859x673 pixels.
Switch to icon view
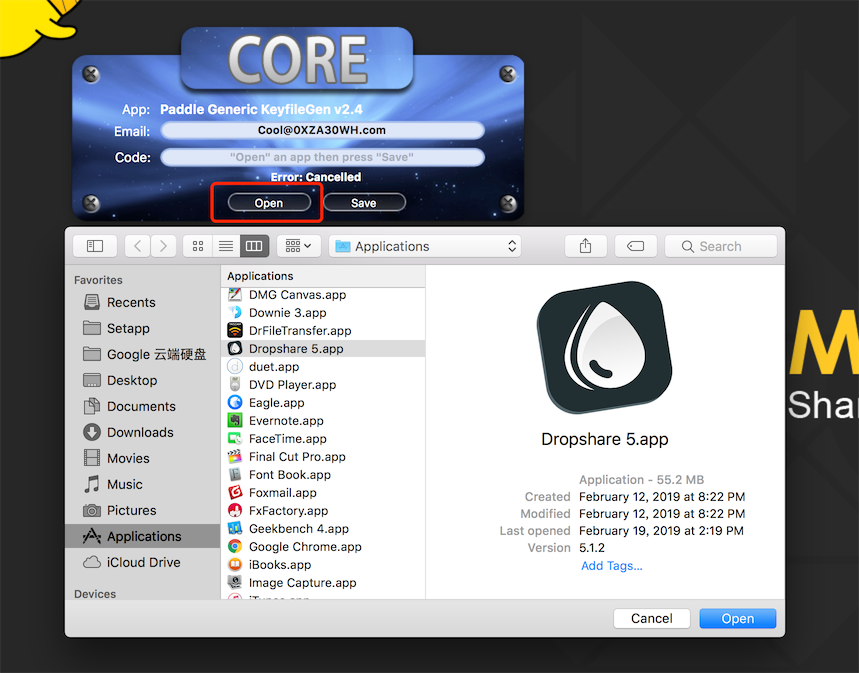tap(198, 246)
